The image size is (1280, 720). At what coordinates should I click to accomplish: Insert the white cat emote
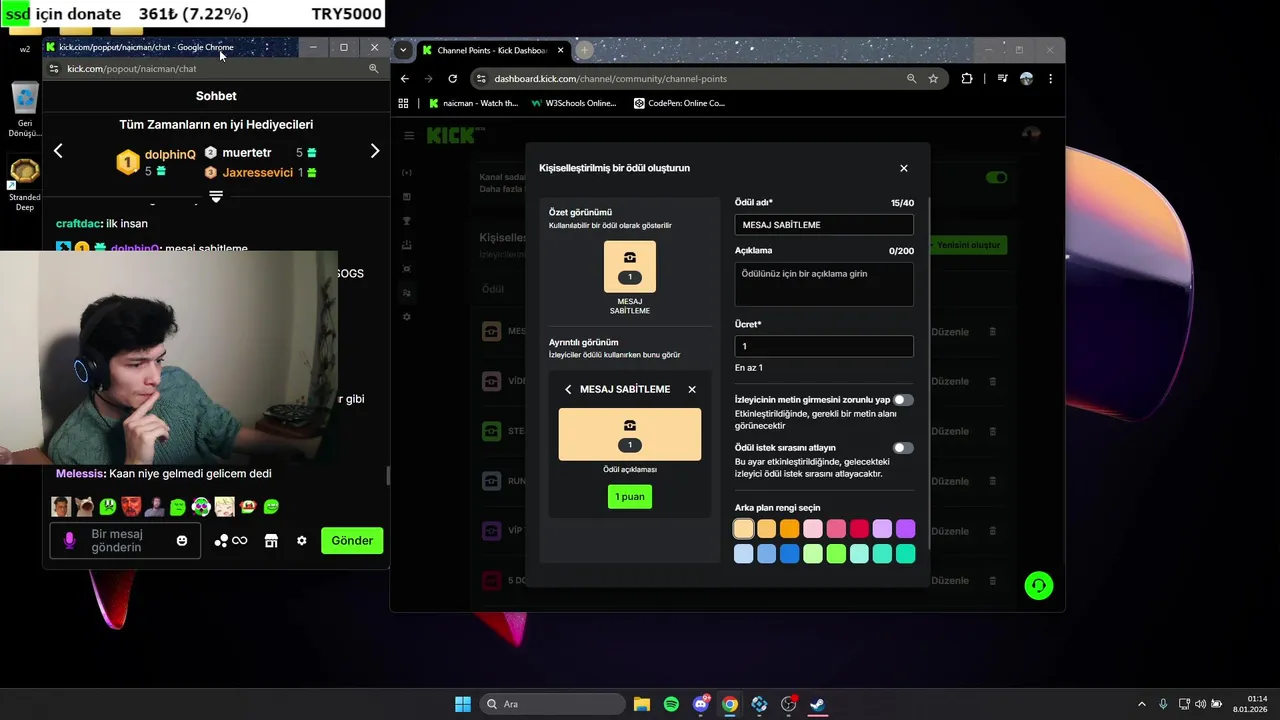point(84,507)
